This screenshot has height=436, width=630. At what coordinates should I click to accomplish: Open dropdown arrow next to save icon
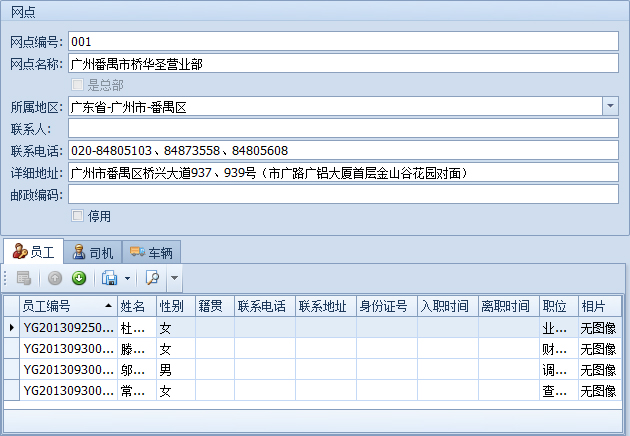(127, 278)
